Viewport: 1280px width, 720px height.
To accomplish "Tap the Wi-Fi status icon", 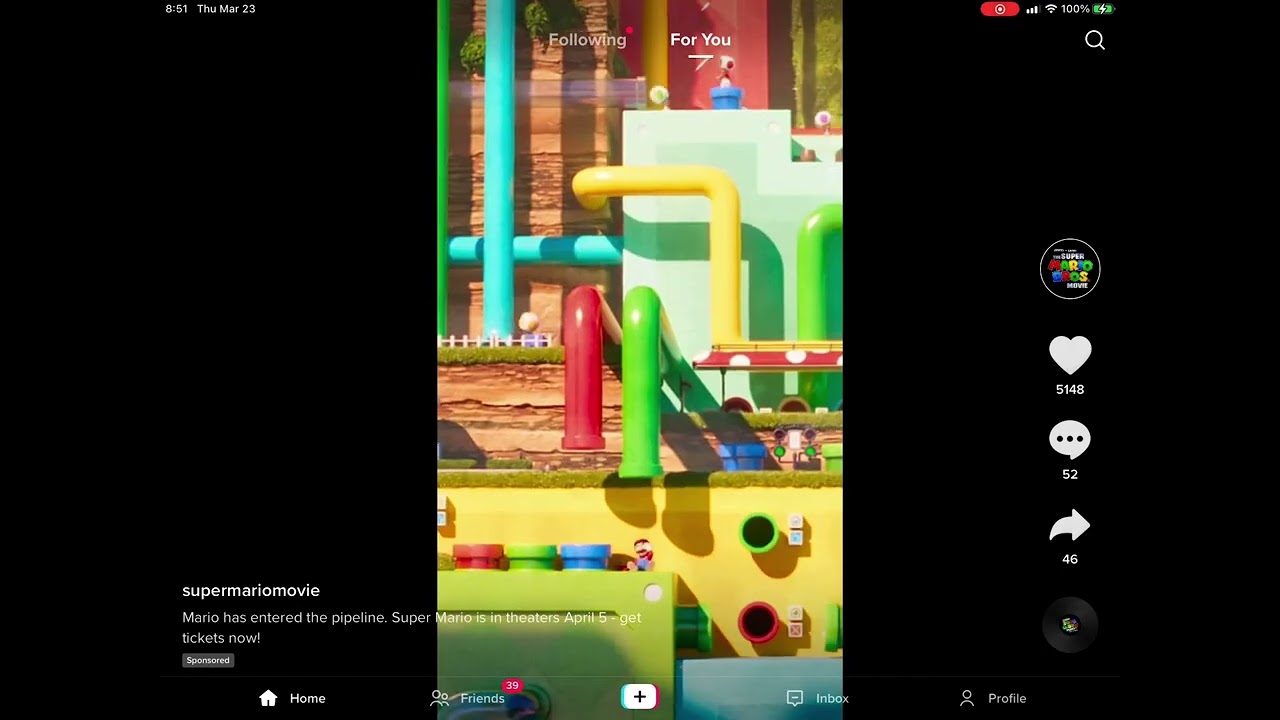I will [x=1051, y=9].
